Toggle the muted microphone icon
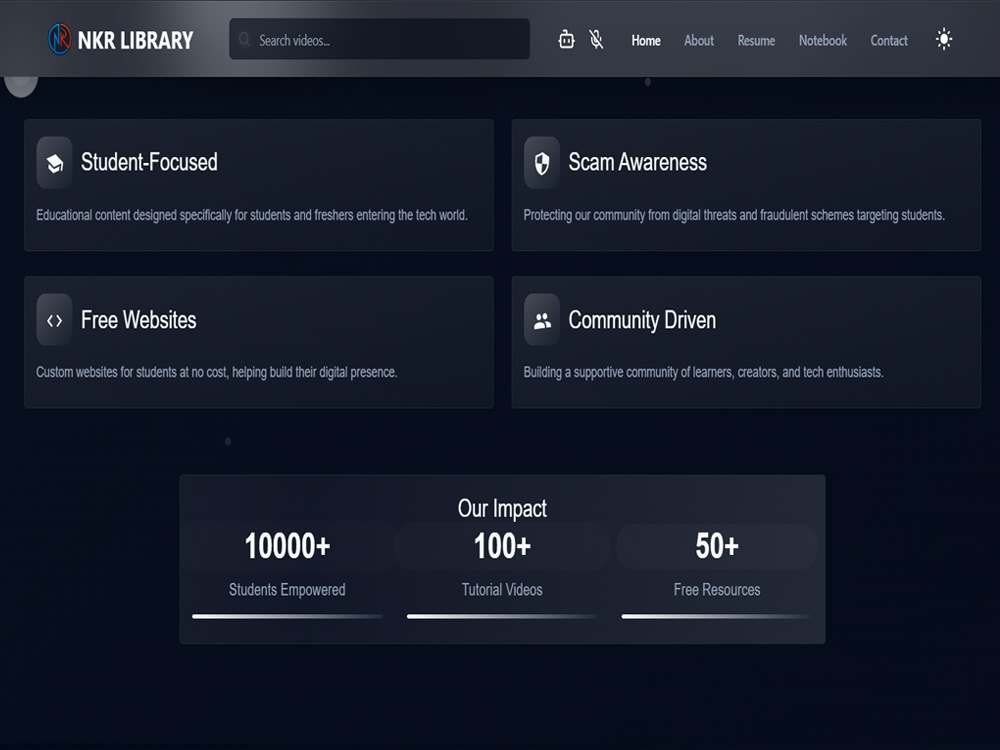 596,40
